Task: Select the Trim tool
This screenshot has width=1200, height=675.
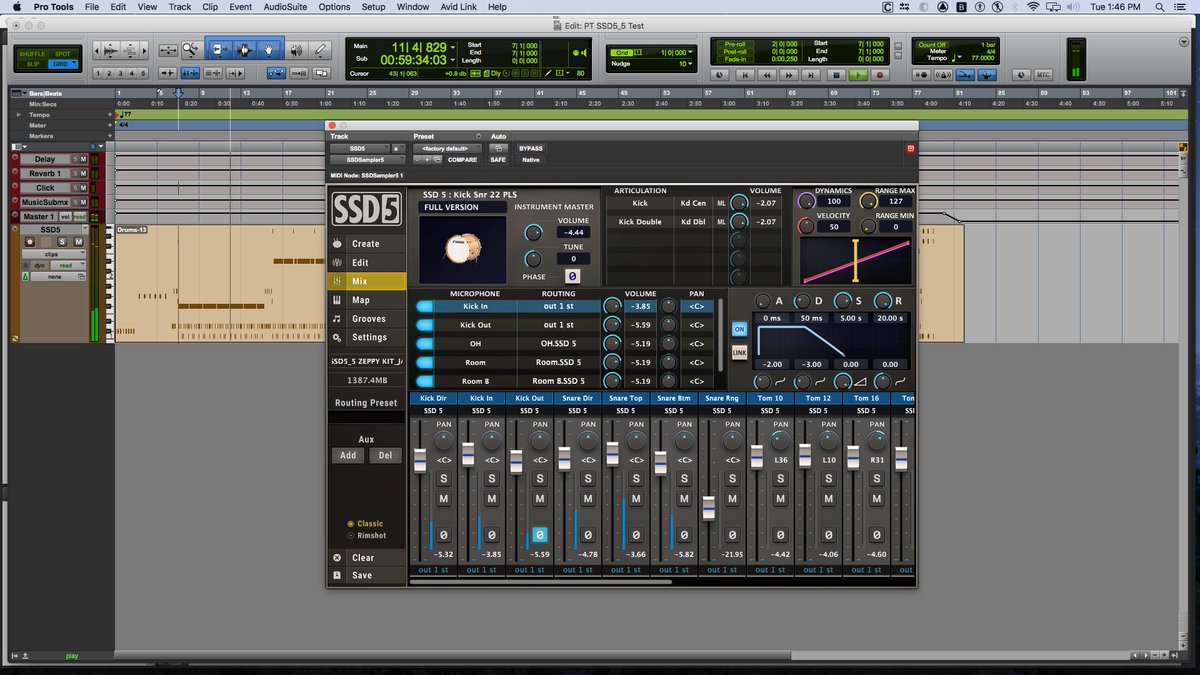Action: pyautogui.click(x=217, y=50)
